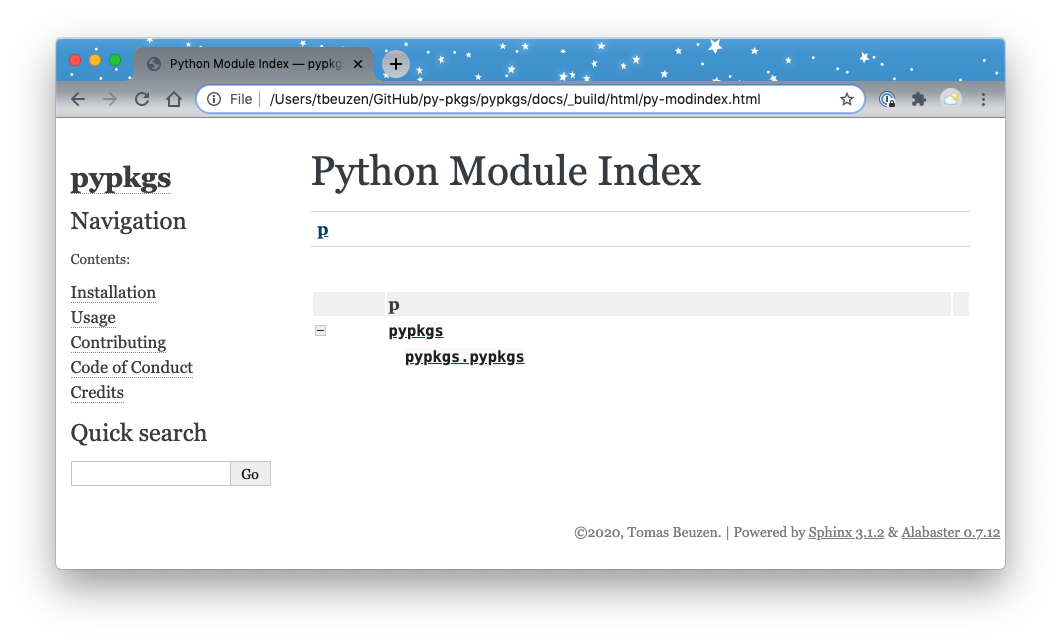
Task: Click the Sphinx 3.1.2 footer link
Action: [x=846, y=533]
